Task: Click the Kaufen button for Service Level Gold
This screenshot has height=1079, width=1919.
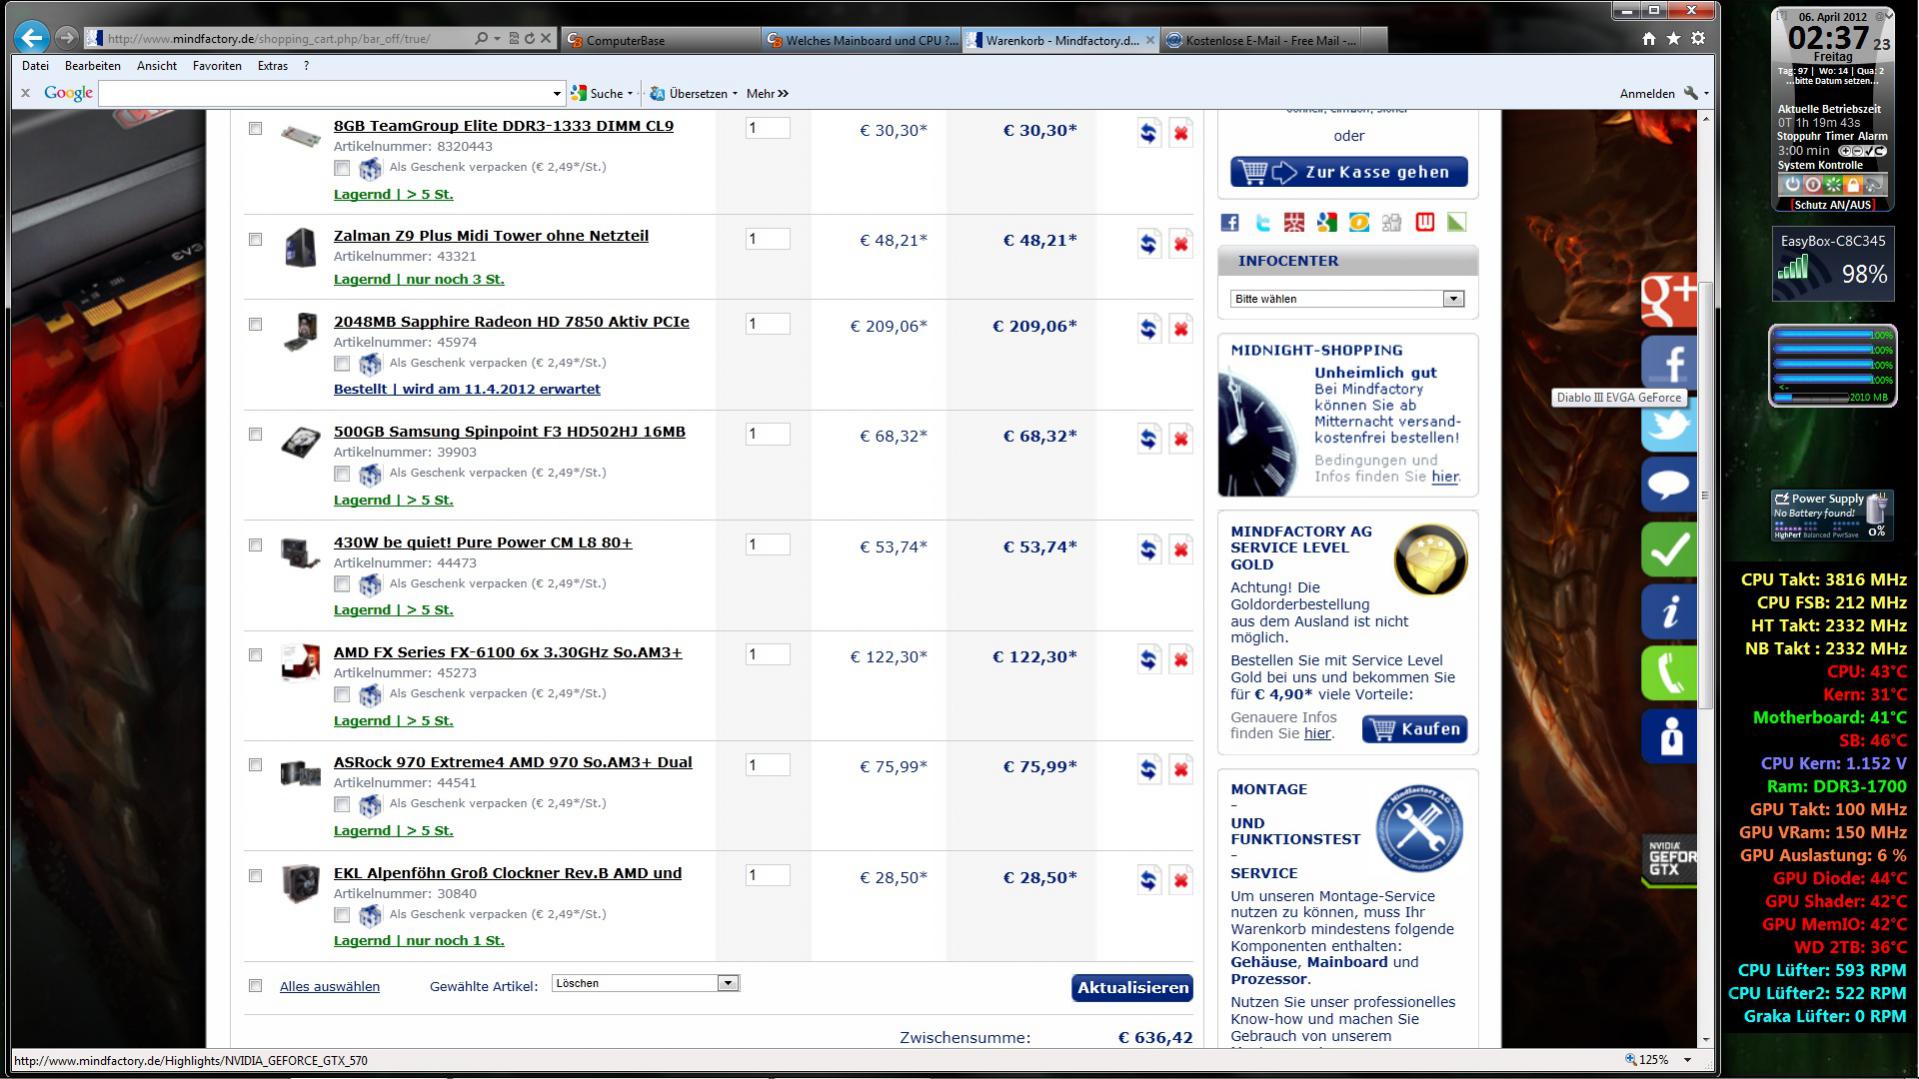Action: [x=1415, y=729]
